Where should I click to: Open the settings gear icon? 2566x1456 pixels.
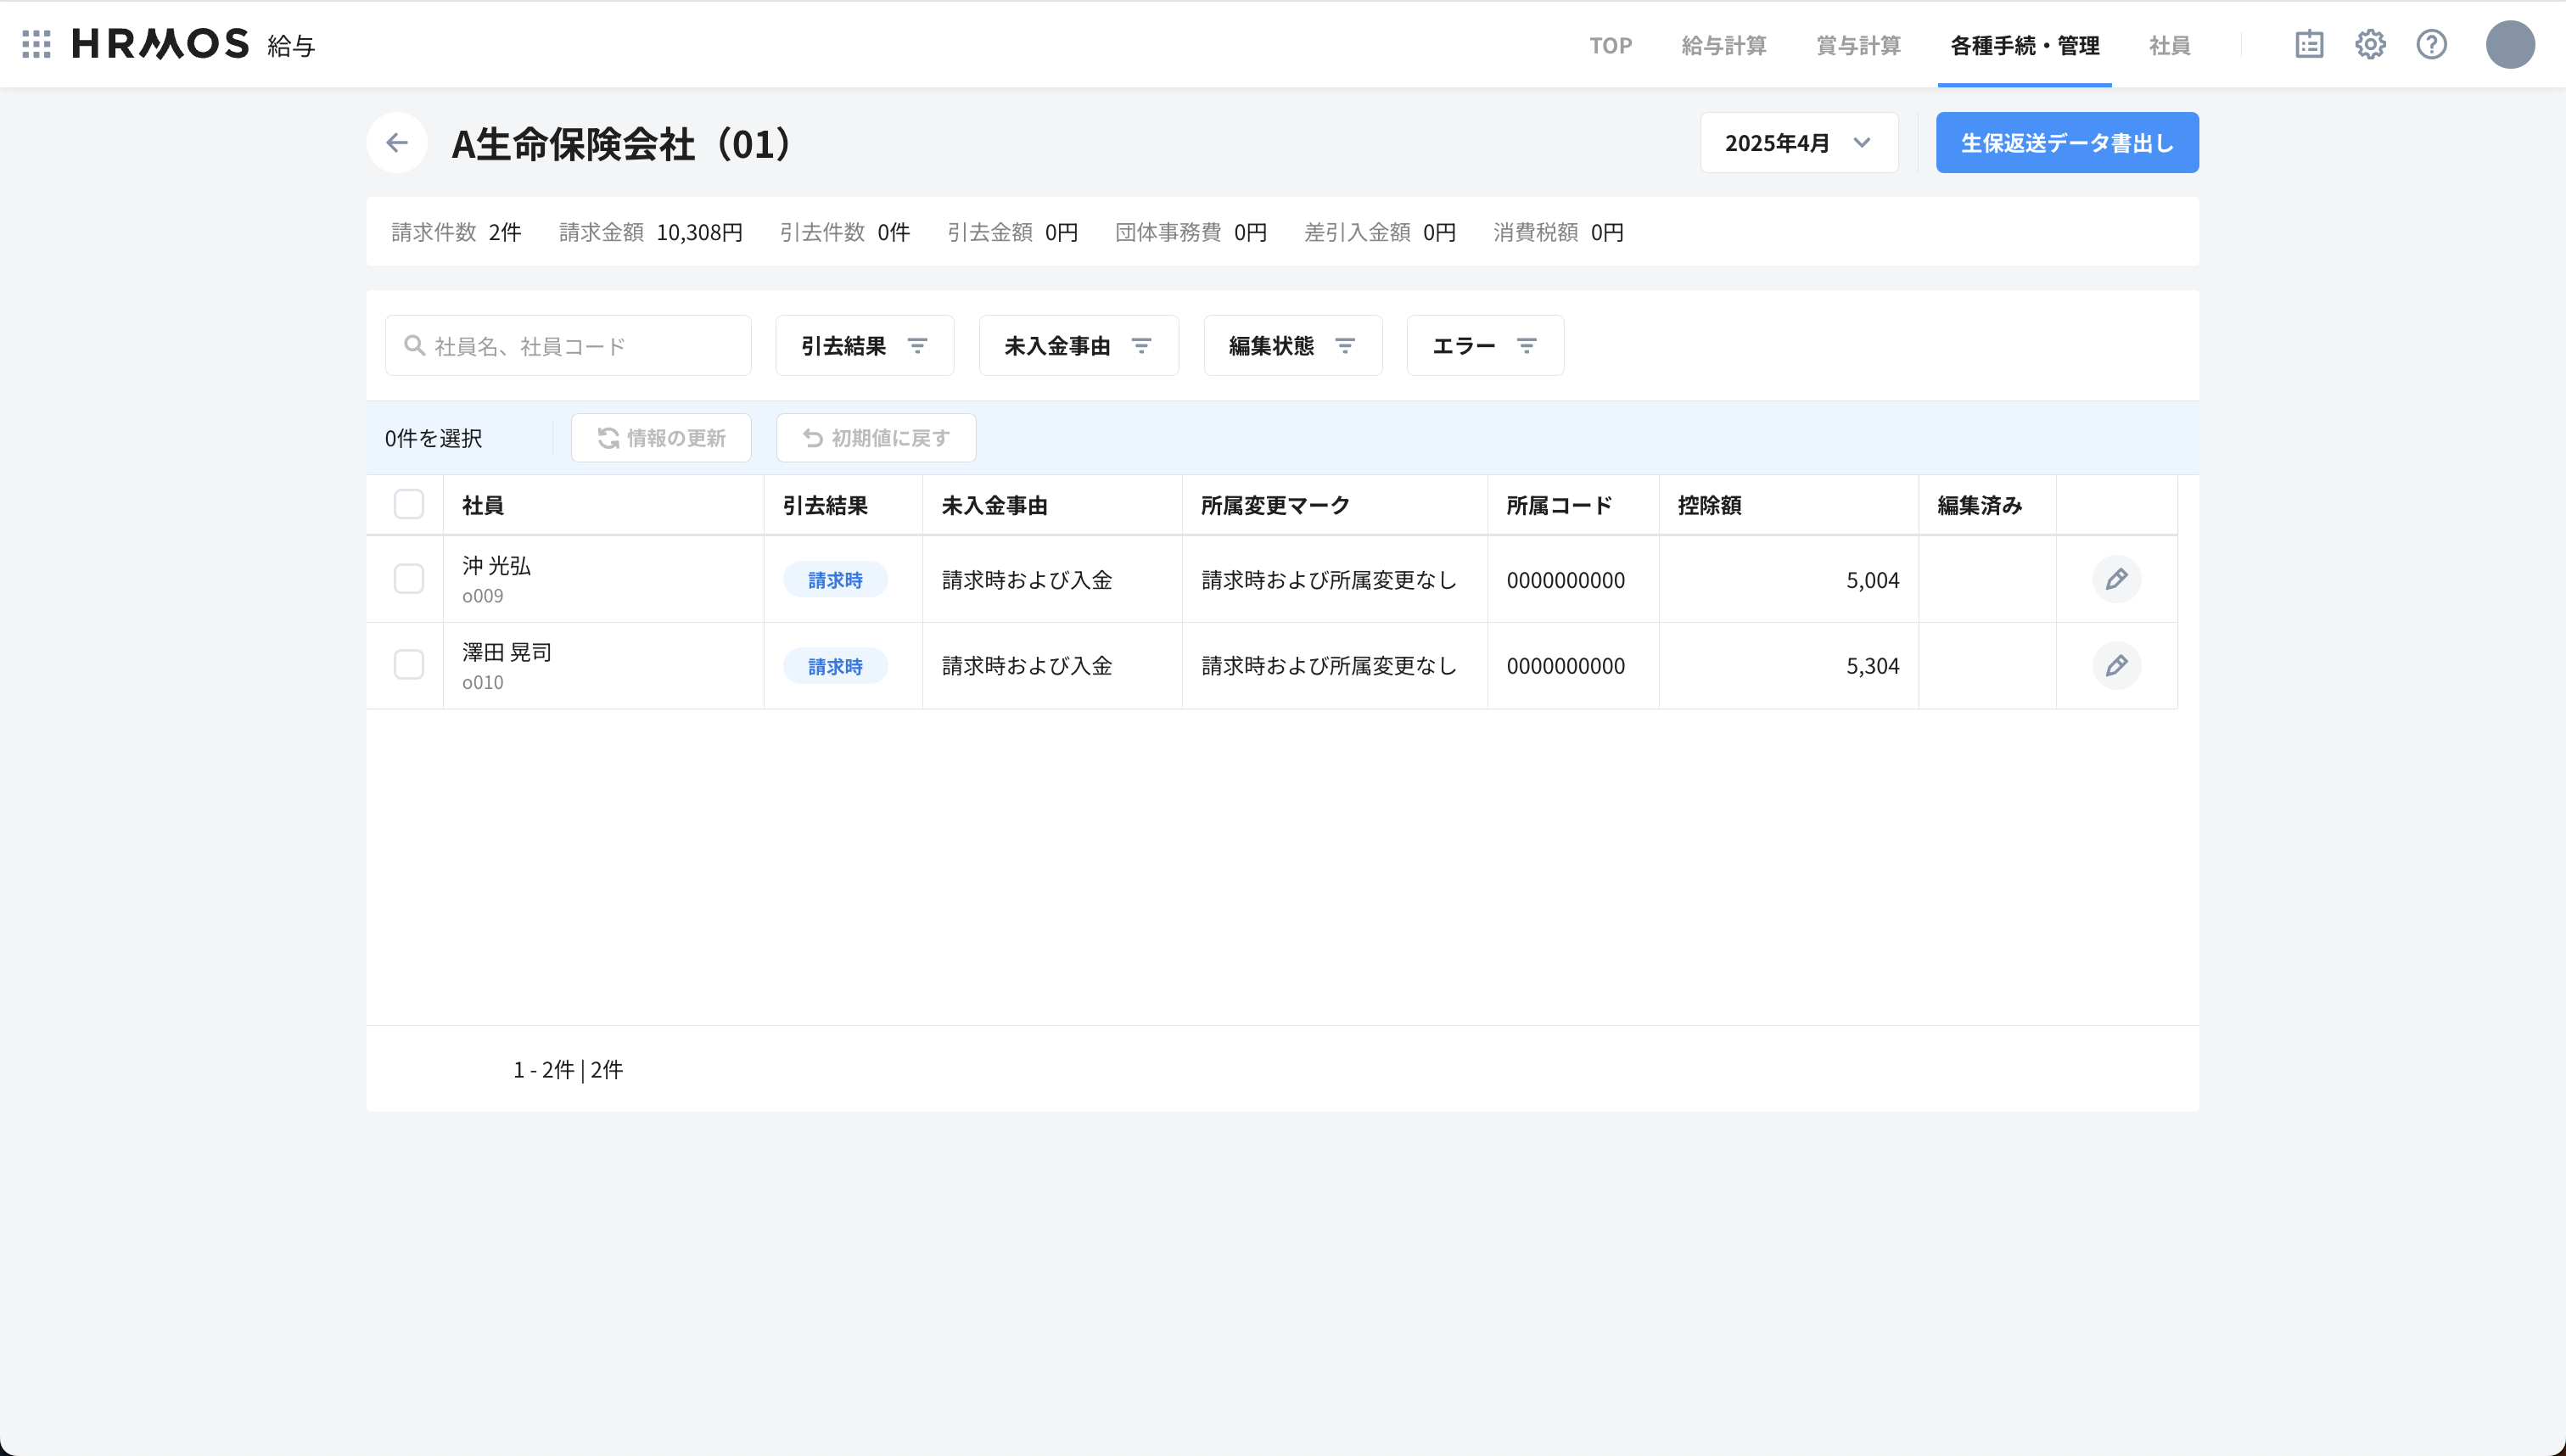pos(2371,44)
